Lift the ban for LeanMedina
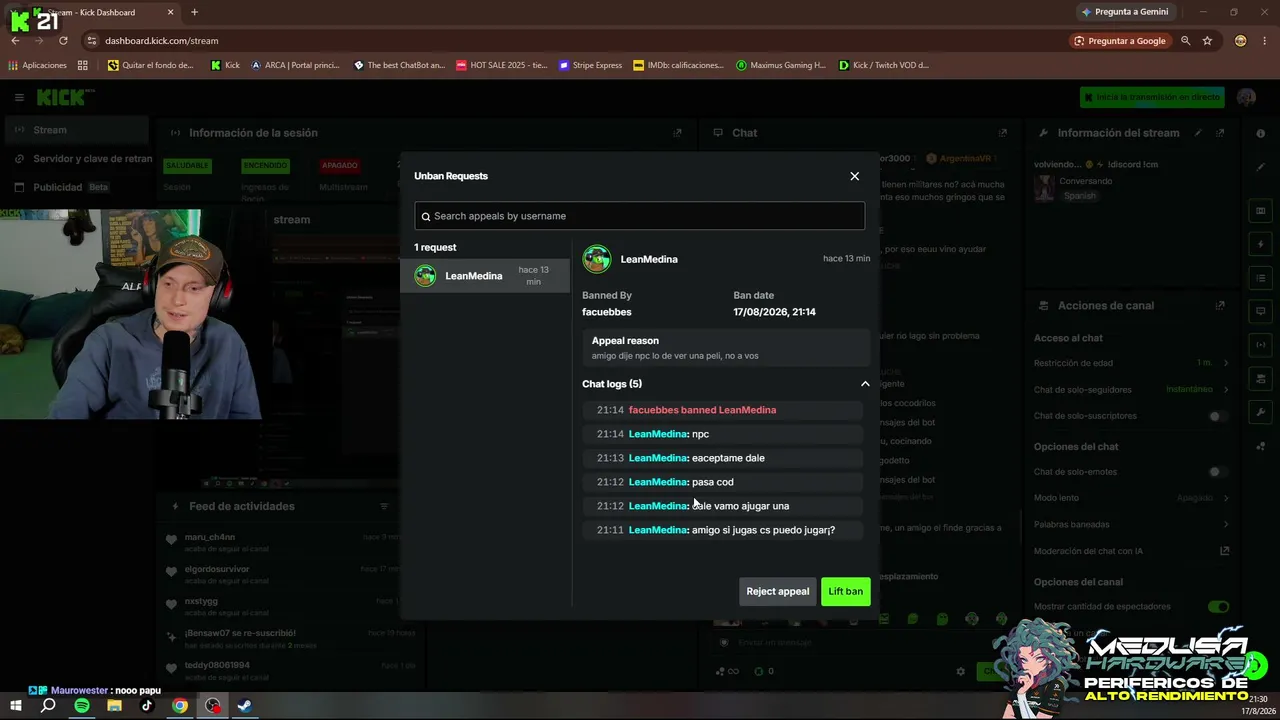1280x720 pixels. tap(845, 592)
